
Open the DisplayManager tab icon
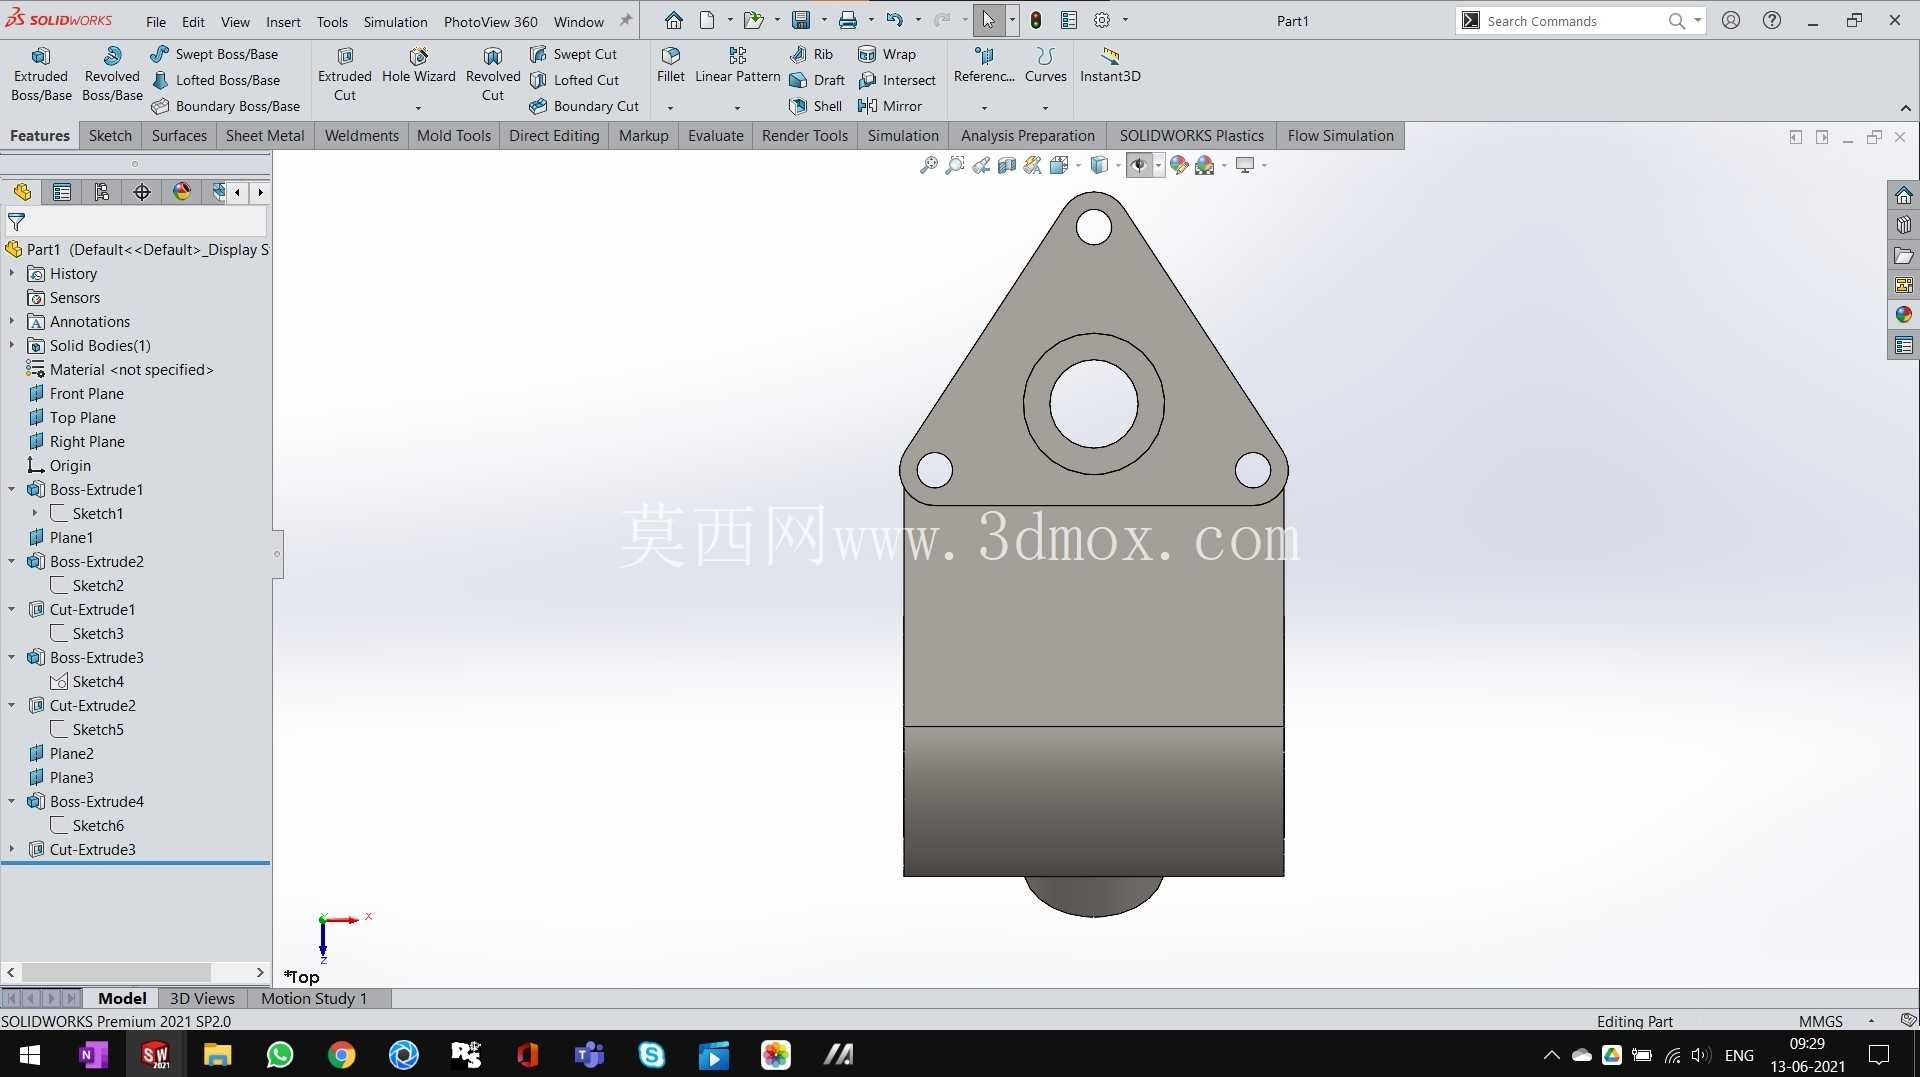click(x=182, y=192)
